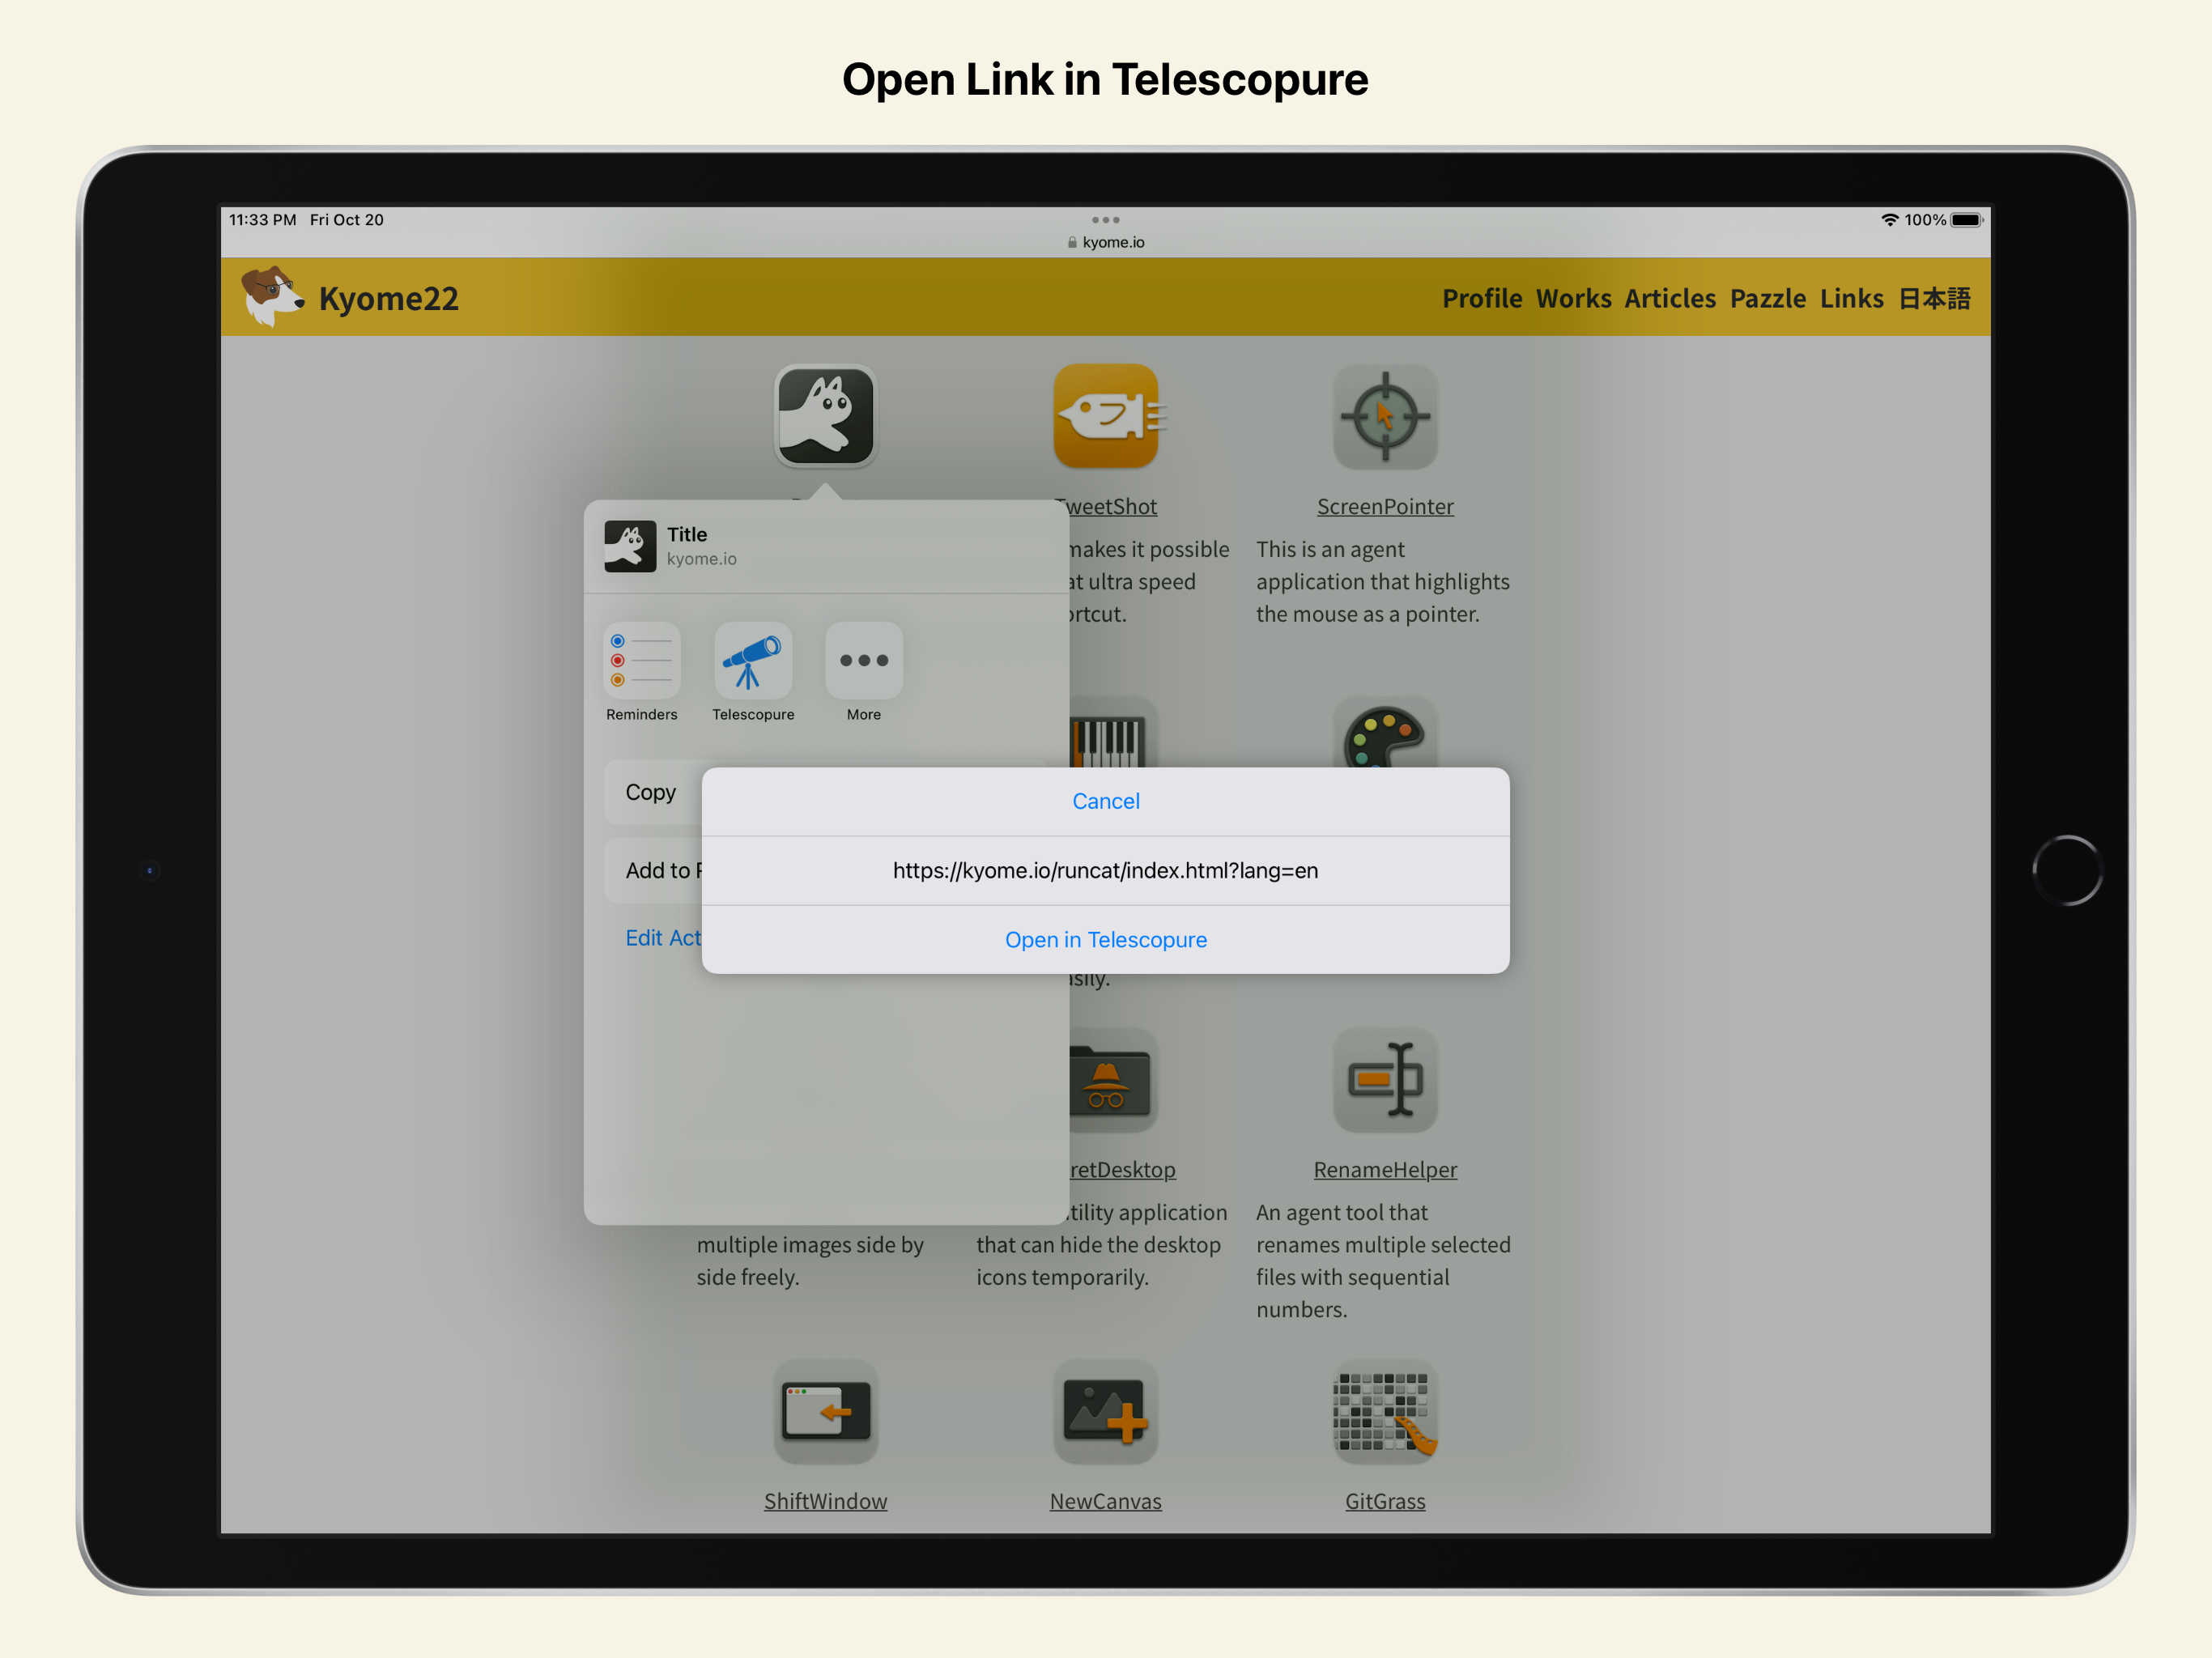Tap the Add to action row
Screen dimensions: 2212x1658
tap(654, 870)
